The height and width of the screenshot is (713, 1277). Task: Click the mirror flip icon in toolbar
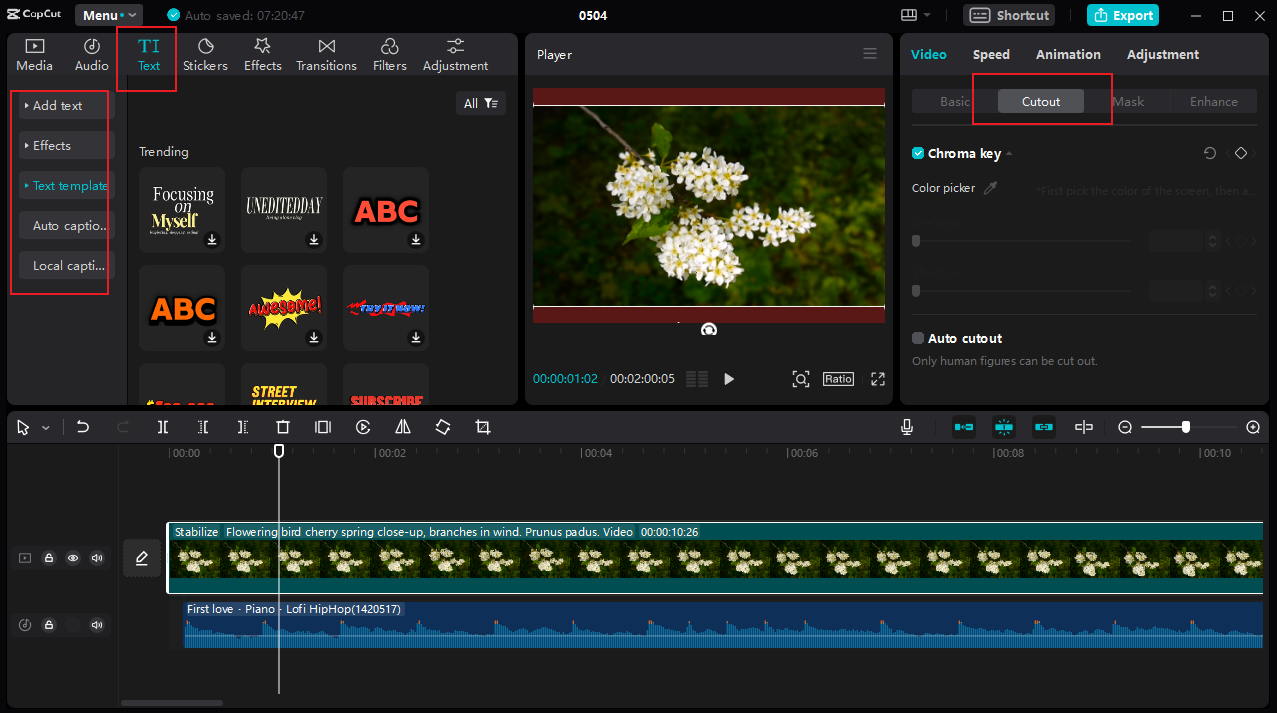coord(403,427)
